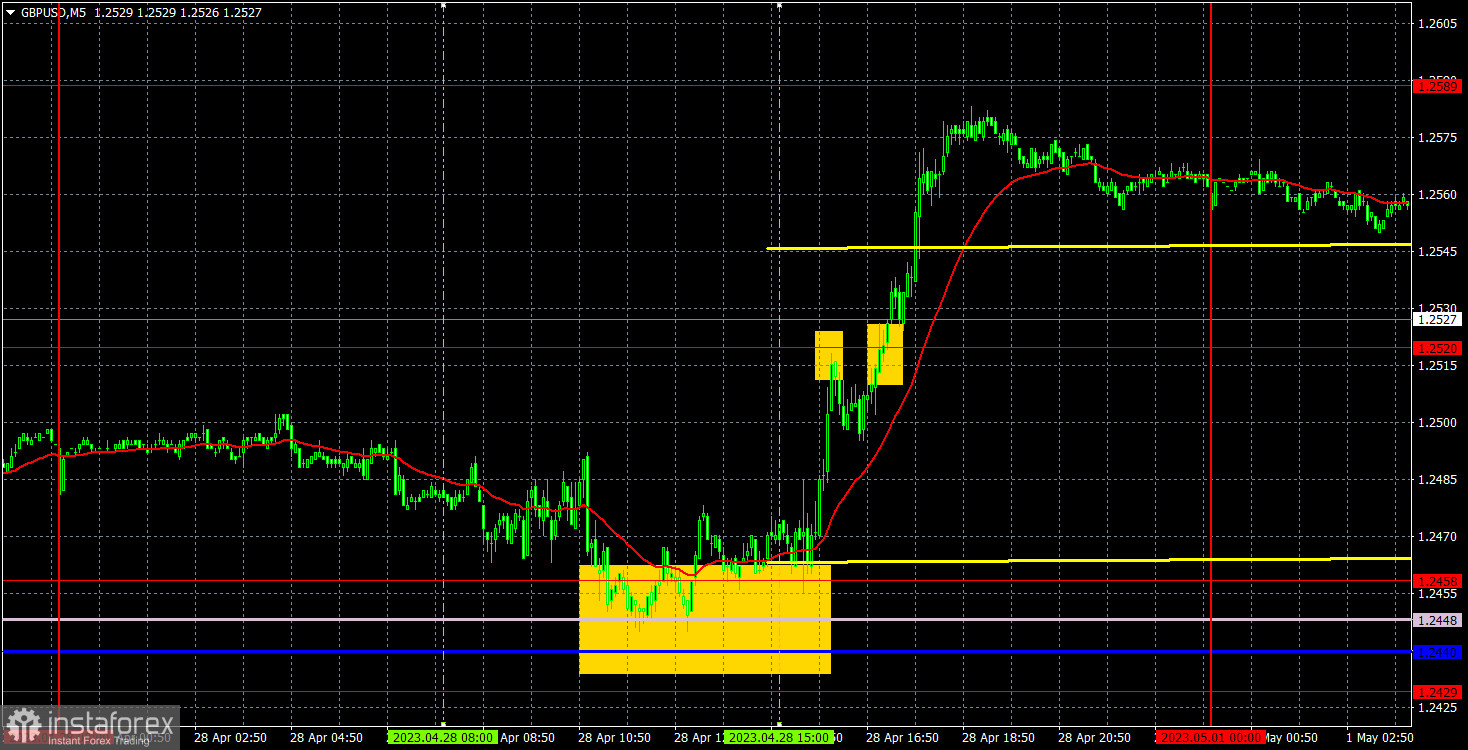
Task: Click the 28 Apr 16:50 time label
Action: 902,737
